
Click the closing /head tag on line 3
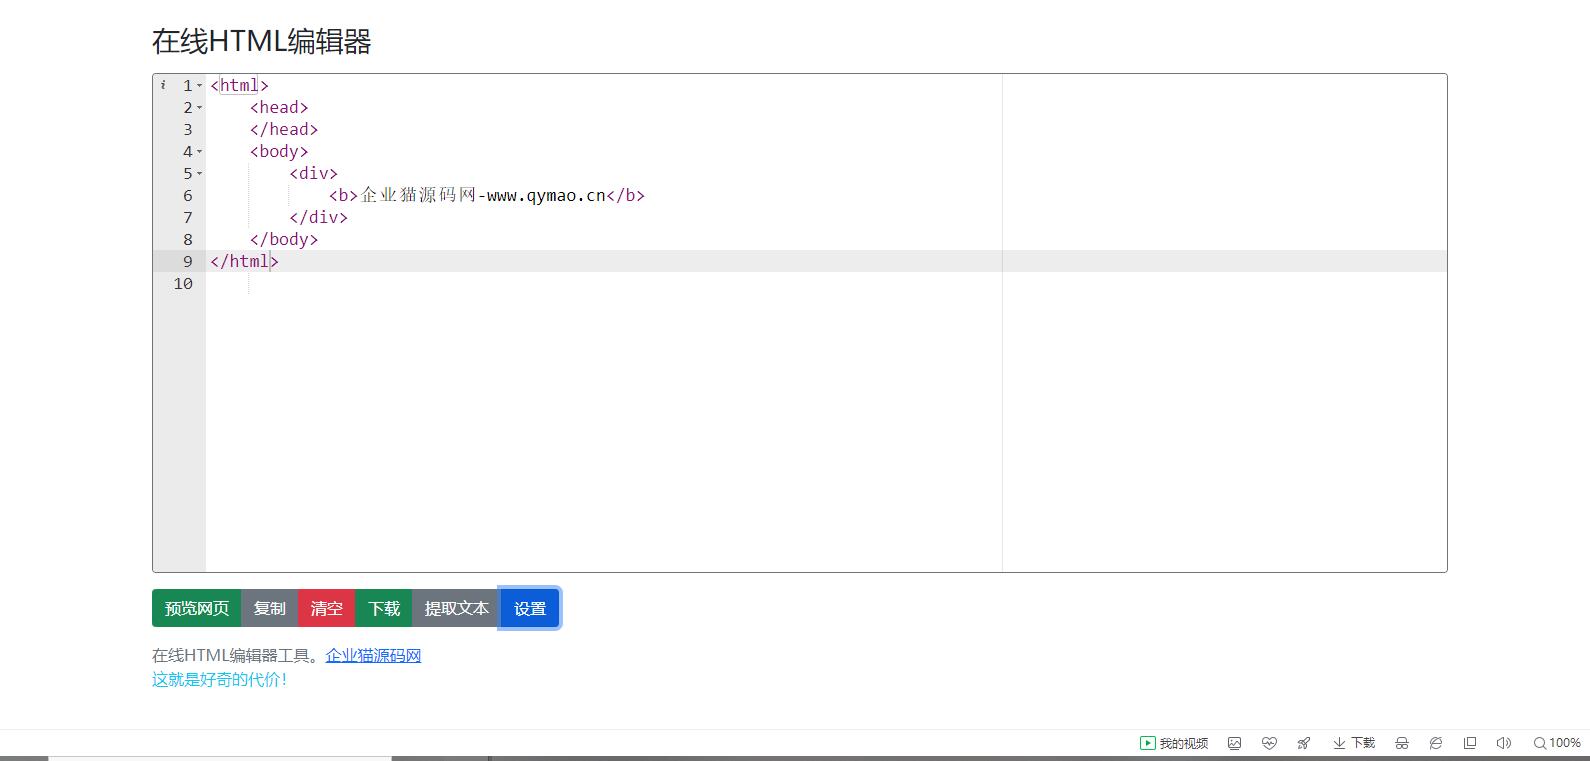(284, 130)
